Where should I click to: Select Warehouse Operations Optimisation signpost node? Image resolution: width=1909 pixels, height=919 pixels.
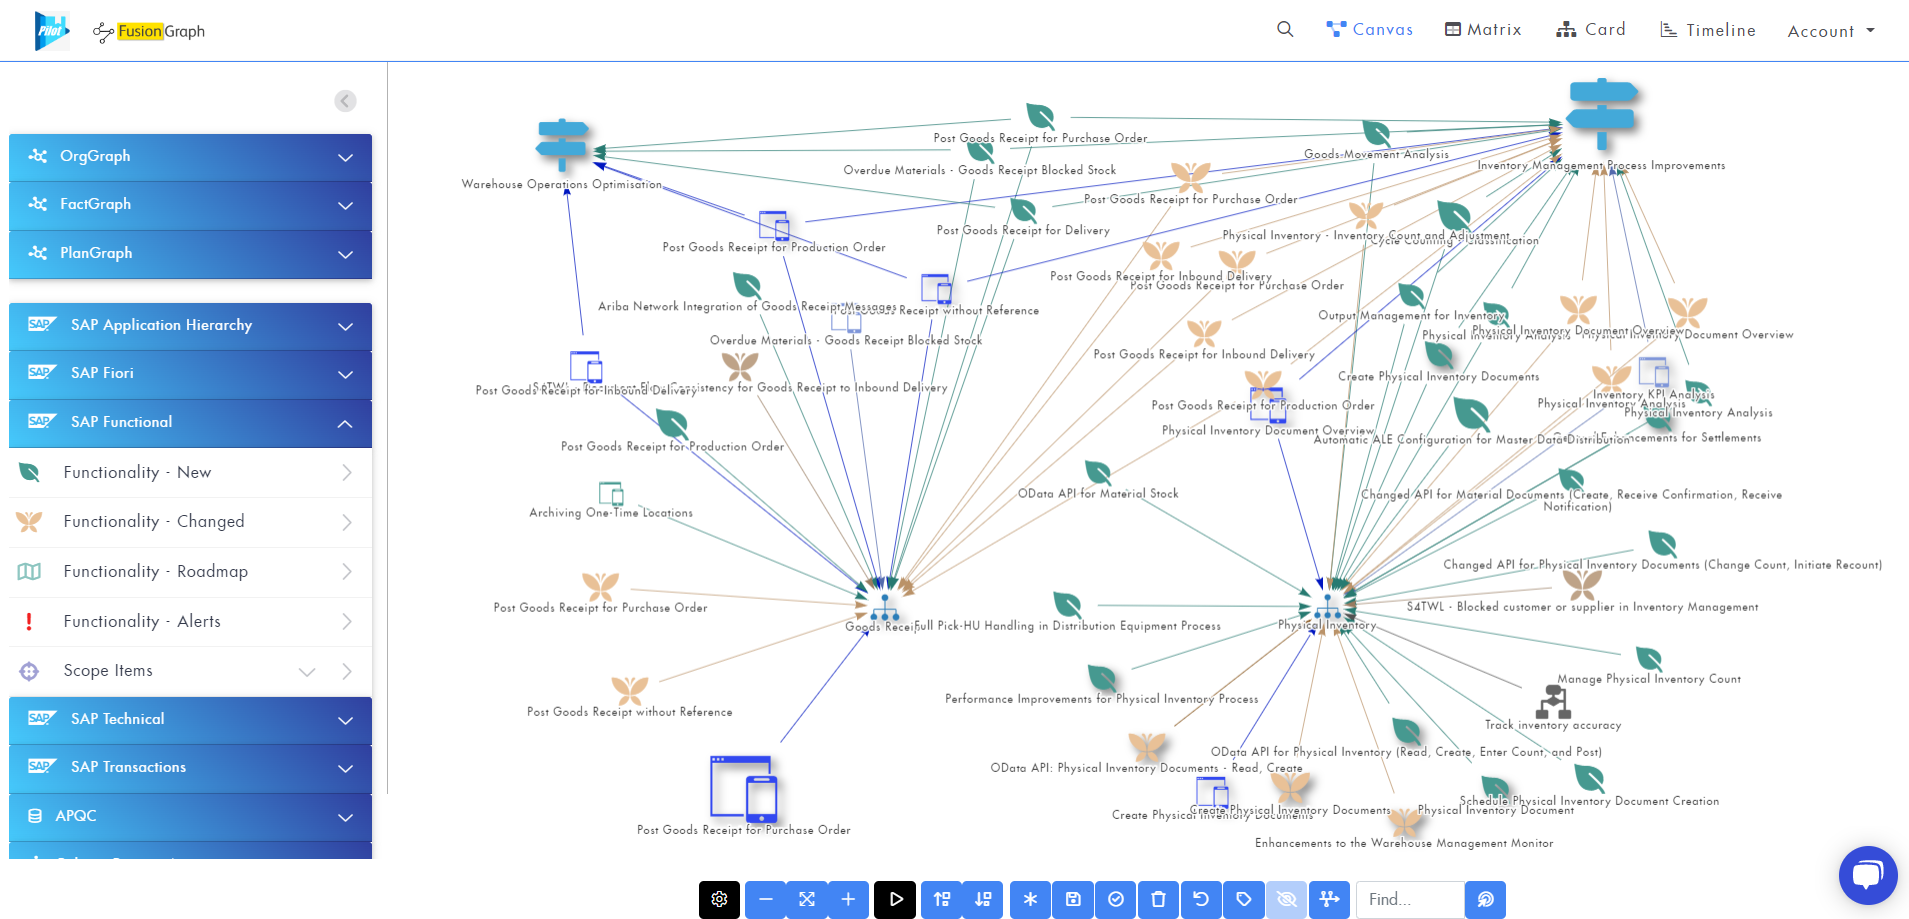[562, 145]
